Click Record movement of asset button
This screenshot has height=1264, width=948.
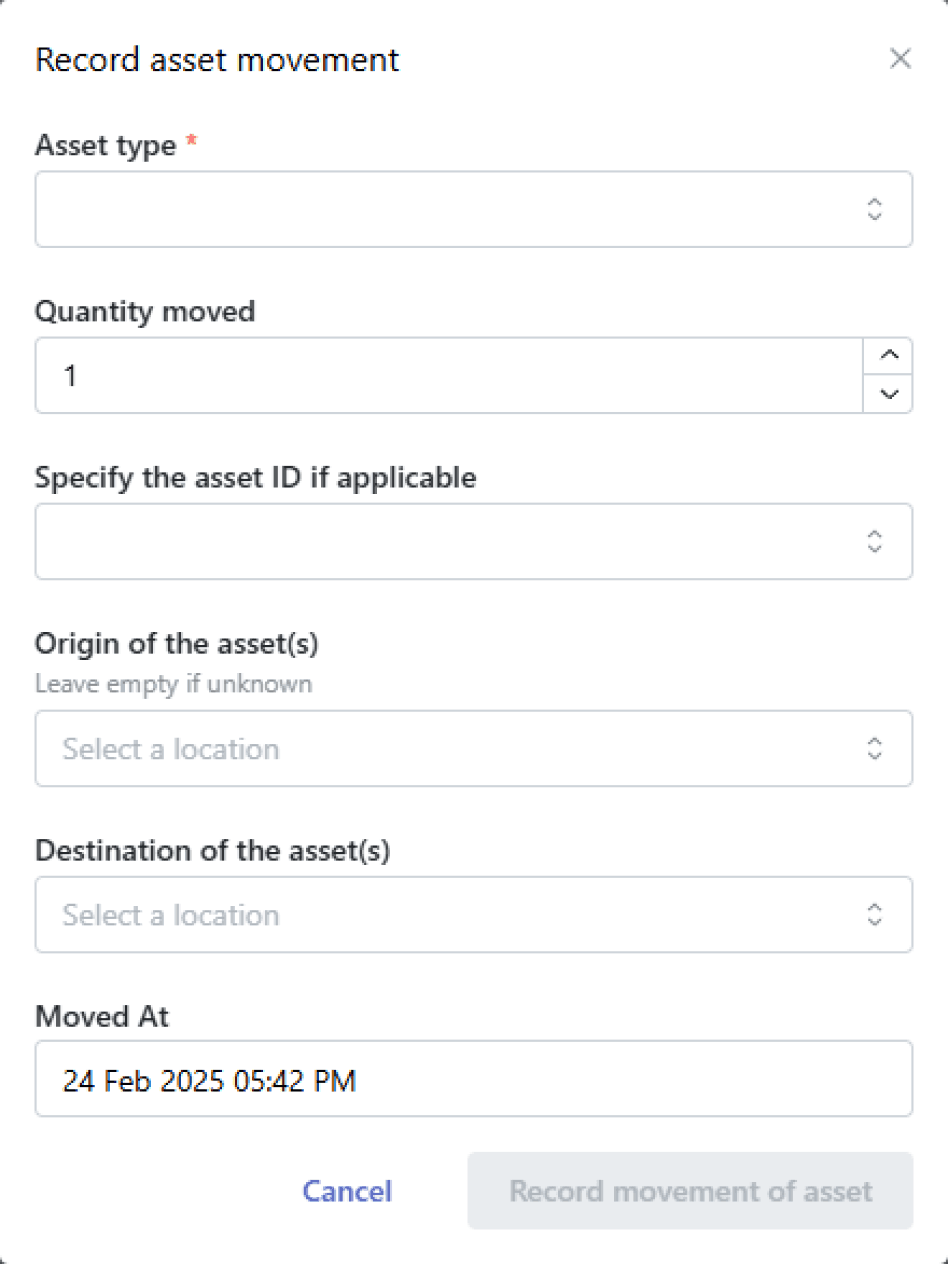click(690, 1191)
